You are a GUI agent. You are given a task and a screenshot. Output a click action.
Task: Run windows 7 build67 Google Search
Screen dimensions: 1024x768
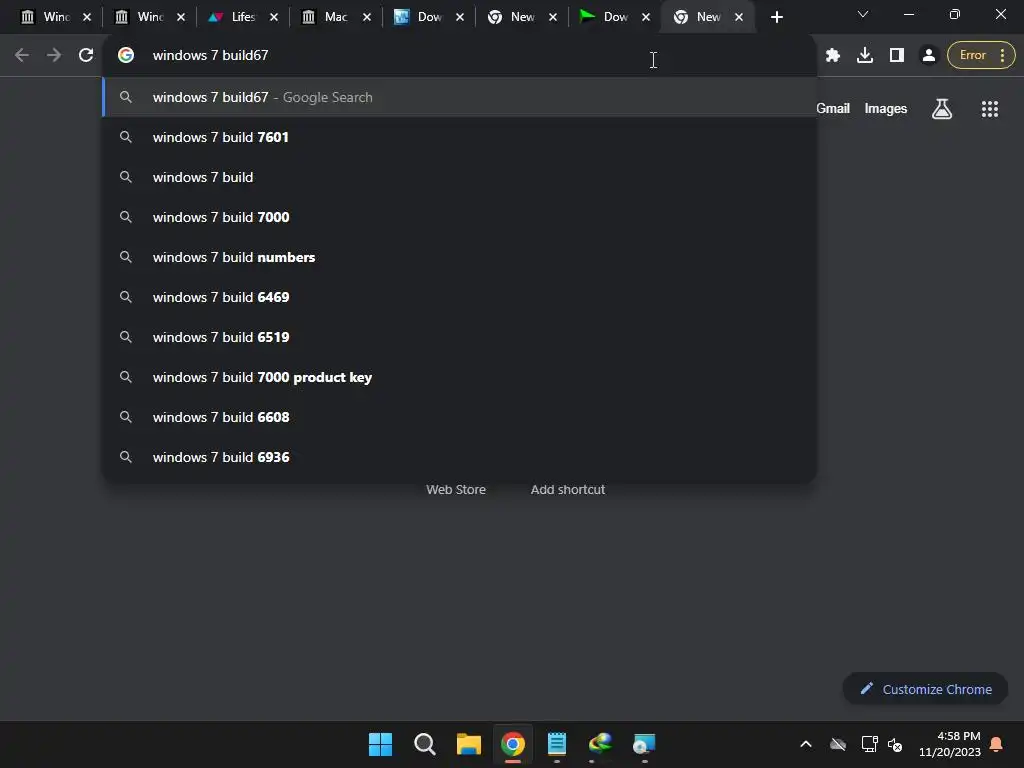pyautogui.click(x=460, y=97)
